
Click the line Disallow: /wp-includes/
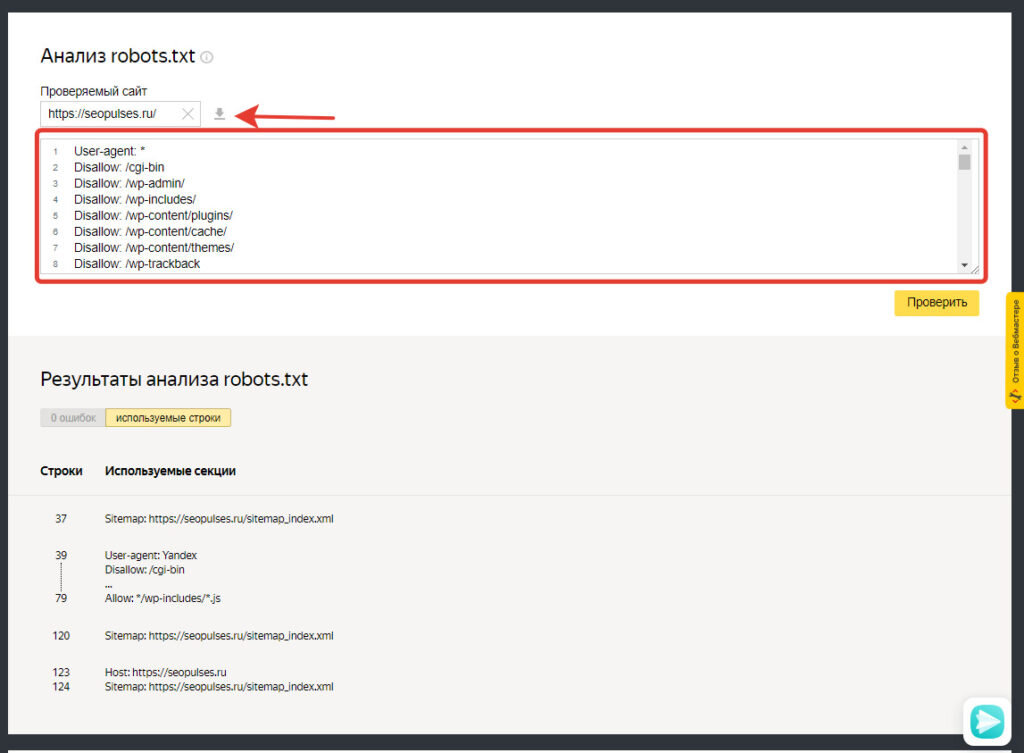click(x=135, y=200)
